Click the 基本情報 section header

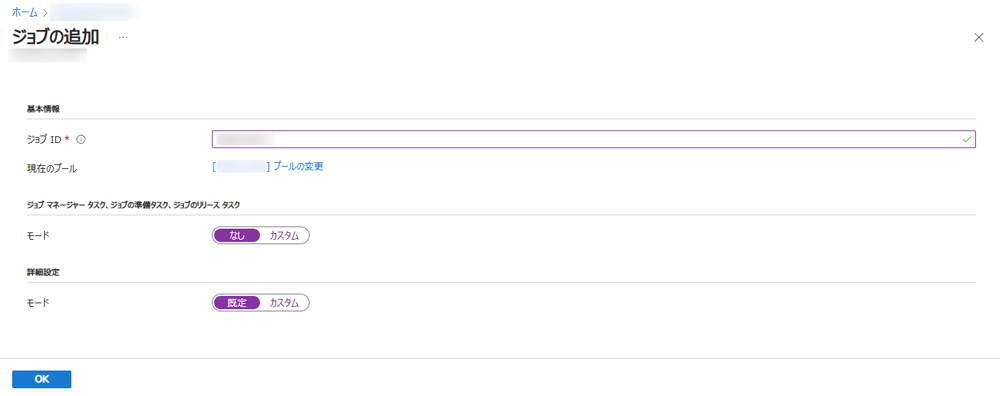coord(43,109)
